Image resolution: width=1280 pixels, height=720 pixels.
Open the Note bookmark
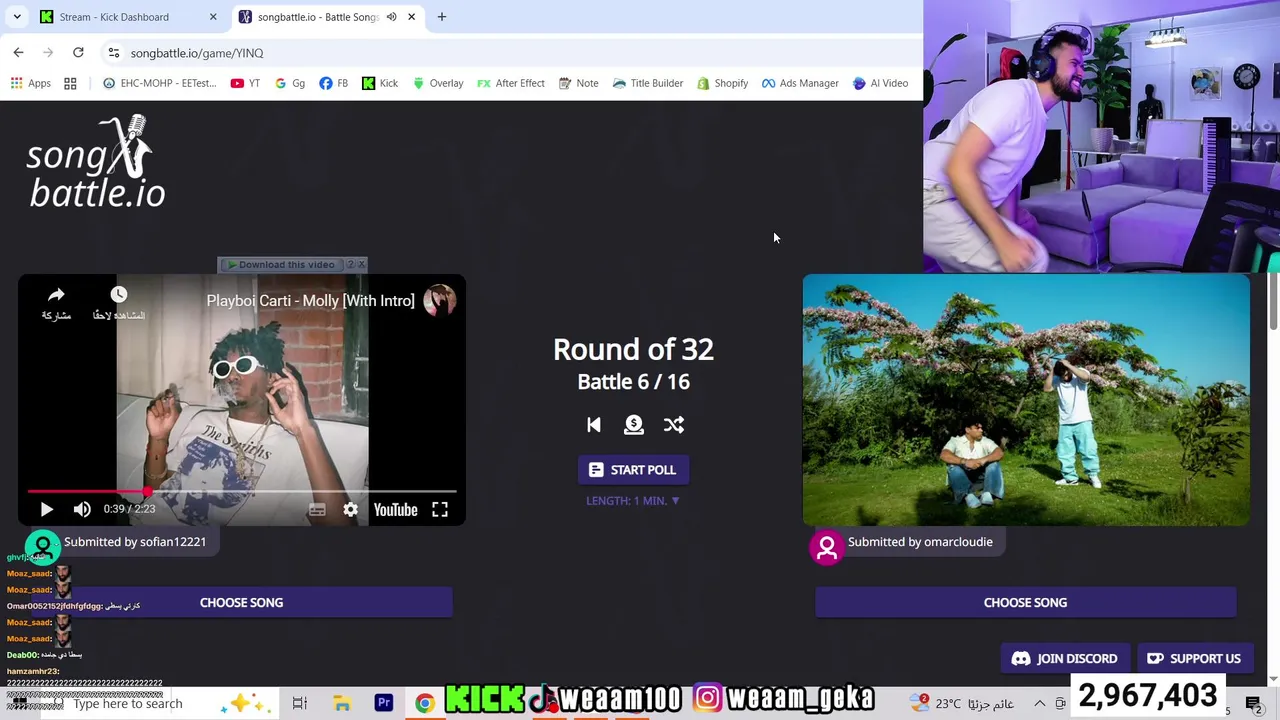(x=578, y=83)
